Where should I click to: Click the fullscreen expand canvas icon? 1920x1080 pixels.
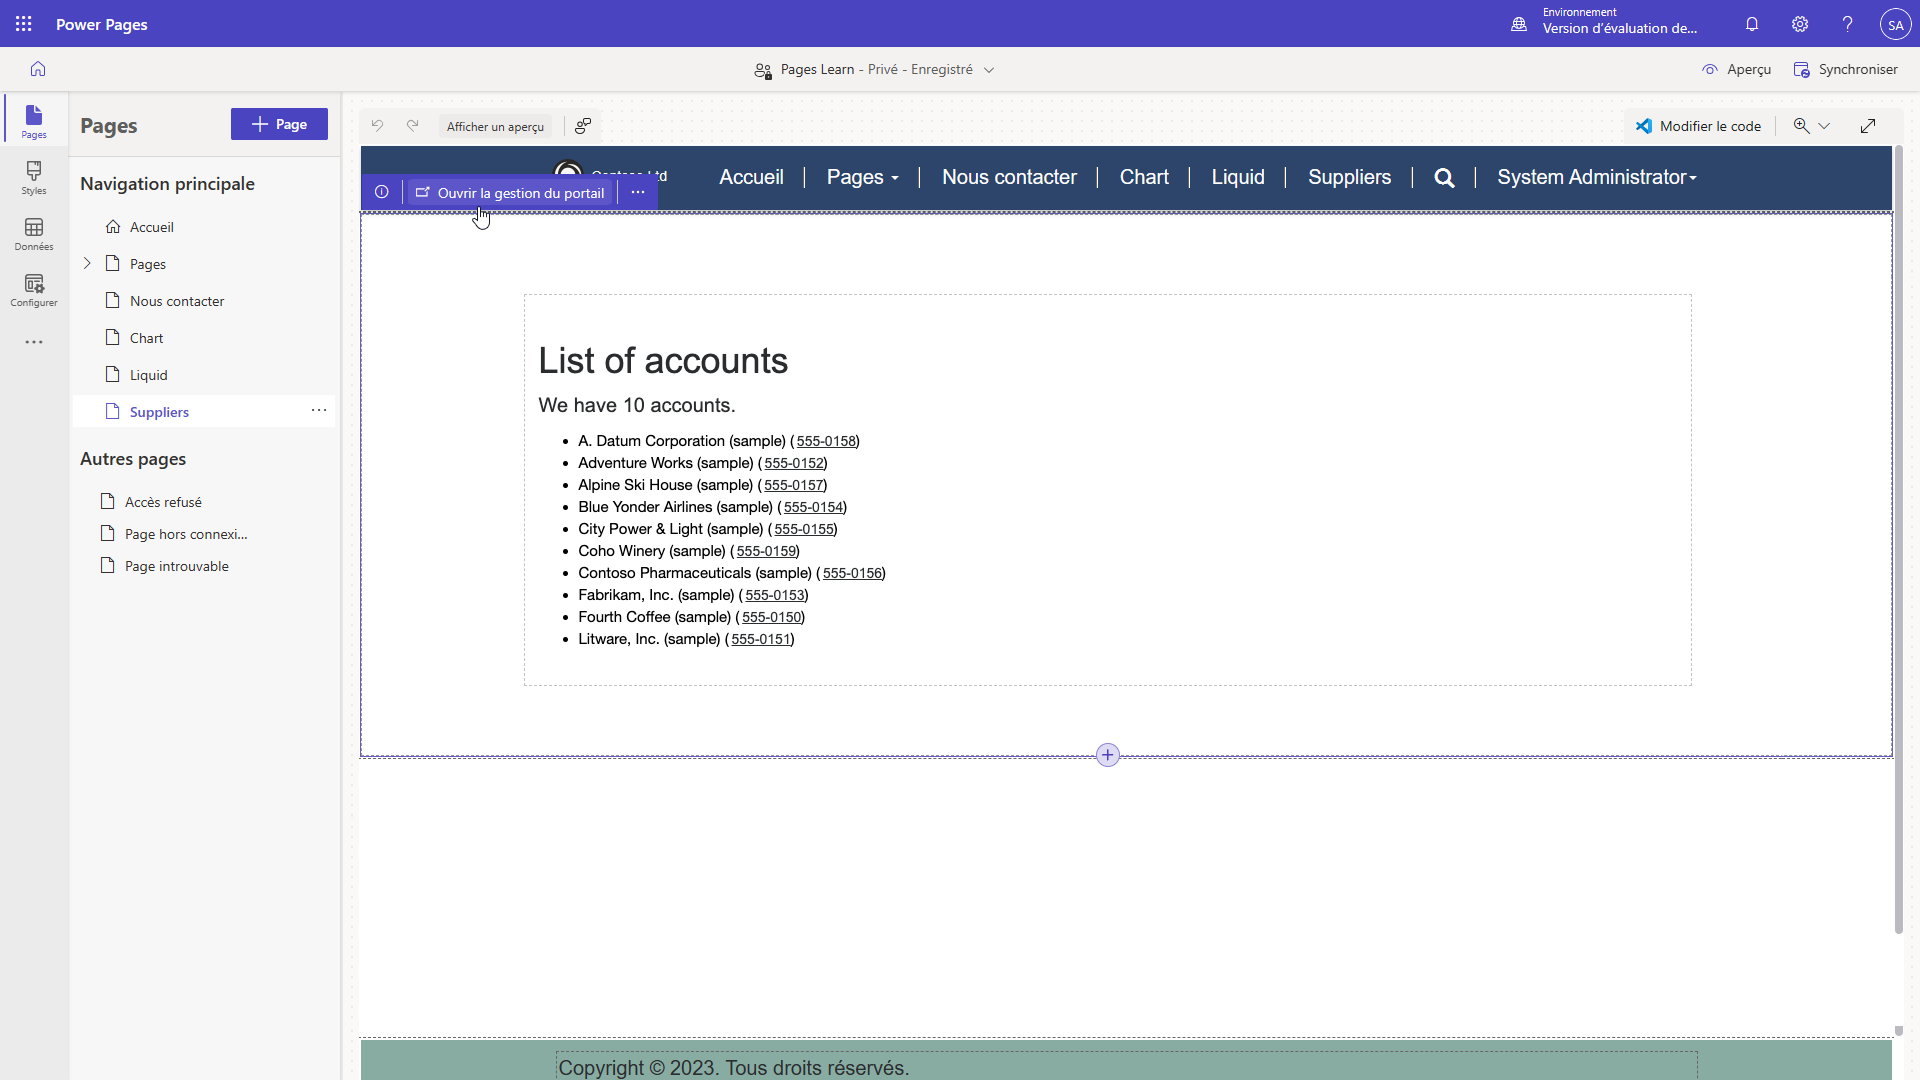tap(1868, 126)
